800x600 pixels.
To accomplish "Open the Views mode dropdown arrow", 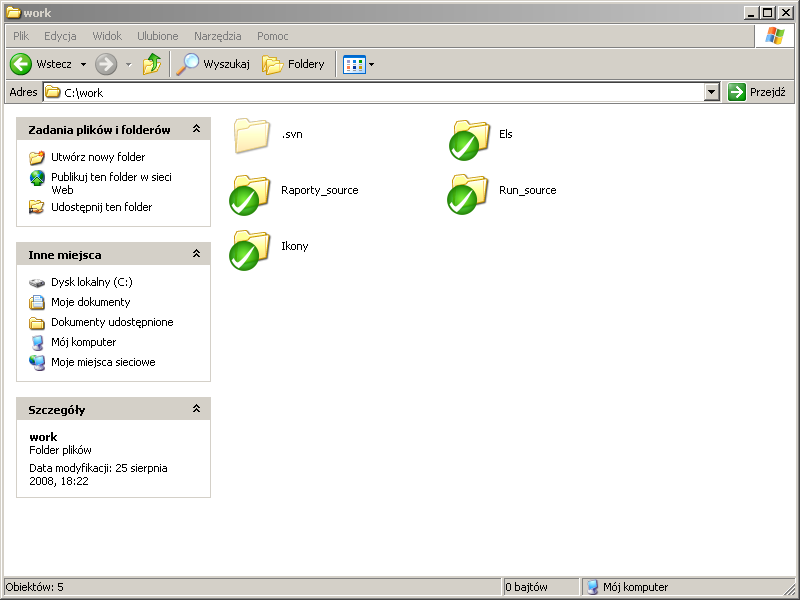I will coord(371,65).
